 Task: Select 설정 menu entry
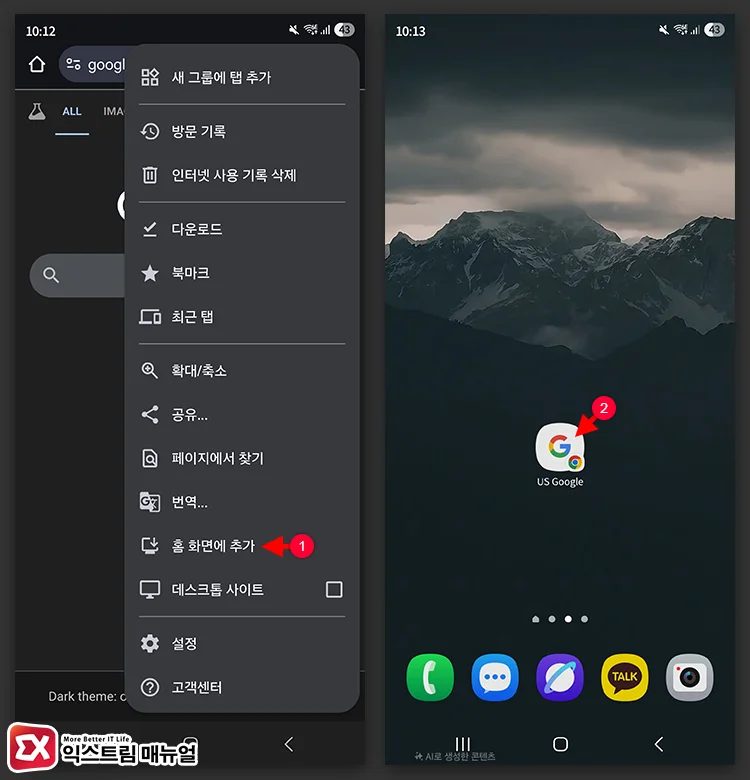242,644
